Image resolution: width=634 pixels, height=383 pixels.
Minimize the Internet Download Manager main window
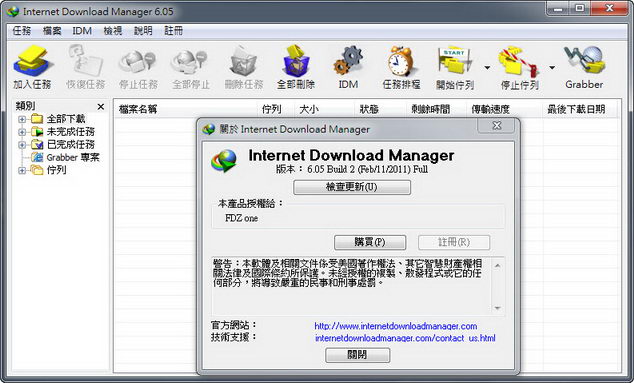558,8
